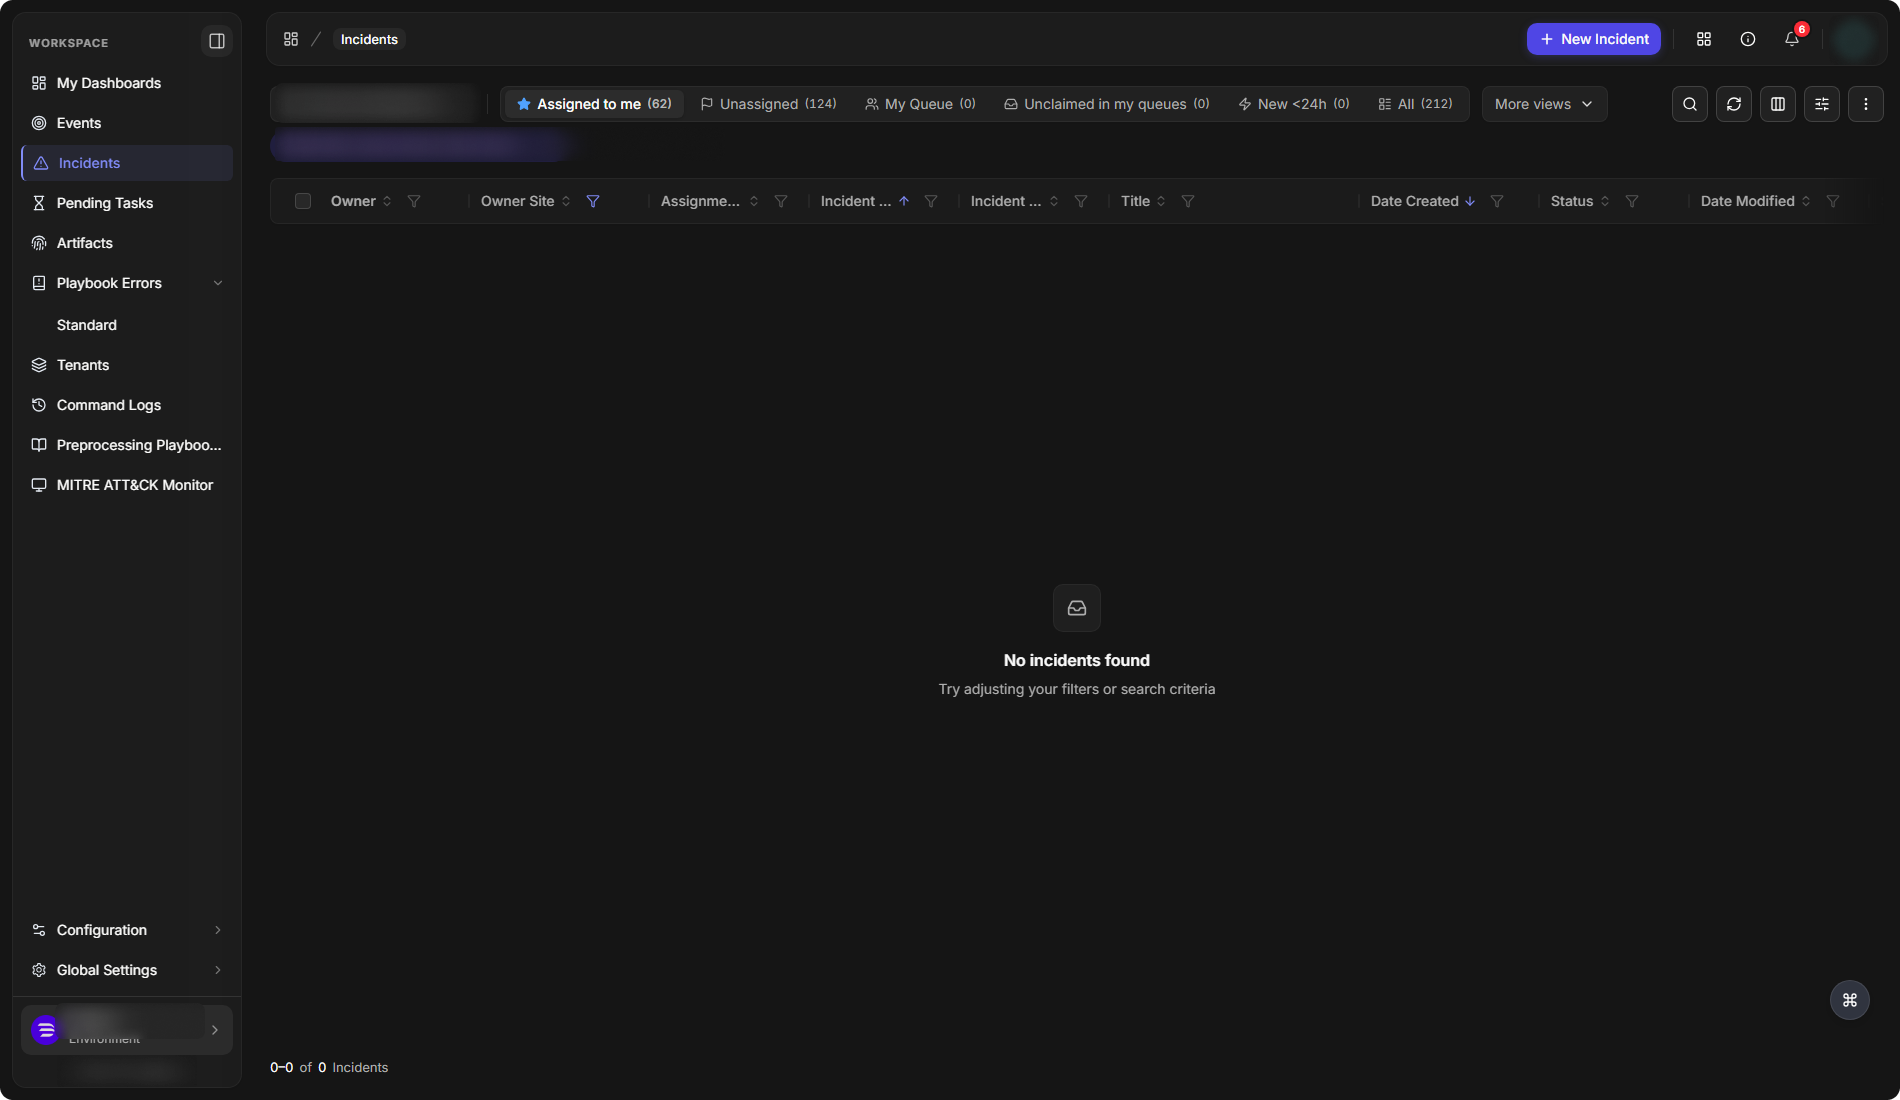This screenshot has width=1900, height=1100.
Task: Sort by Status column header
Action: click(1580, 201)
